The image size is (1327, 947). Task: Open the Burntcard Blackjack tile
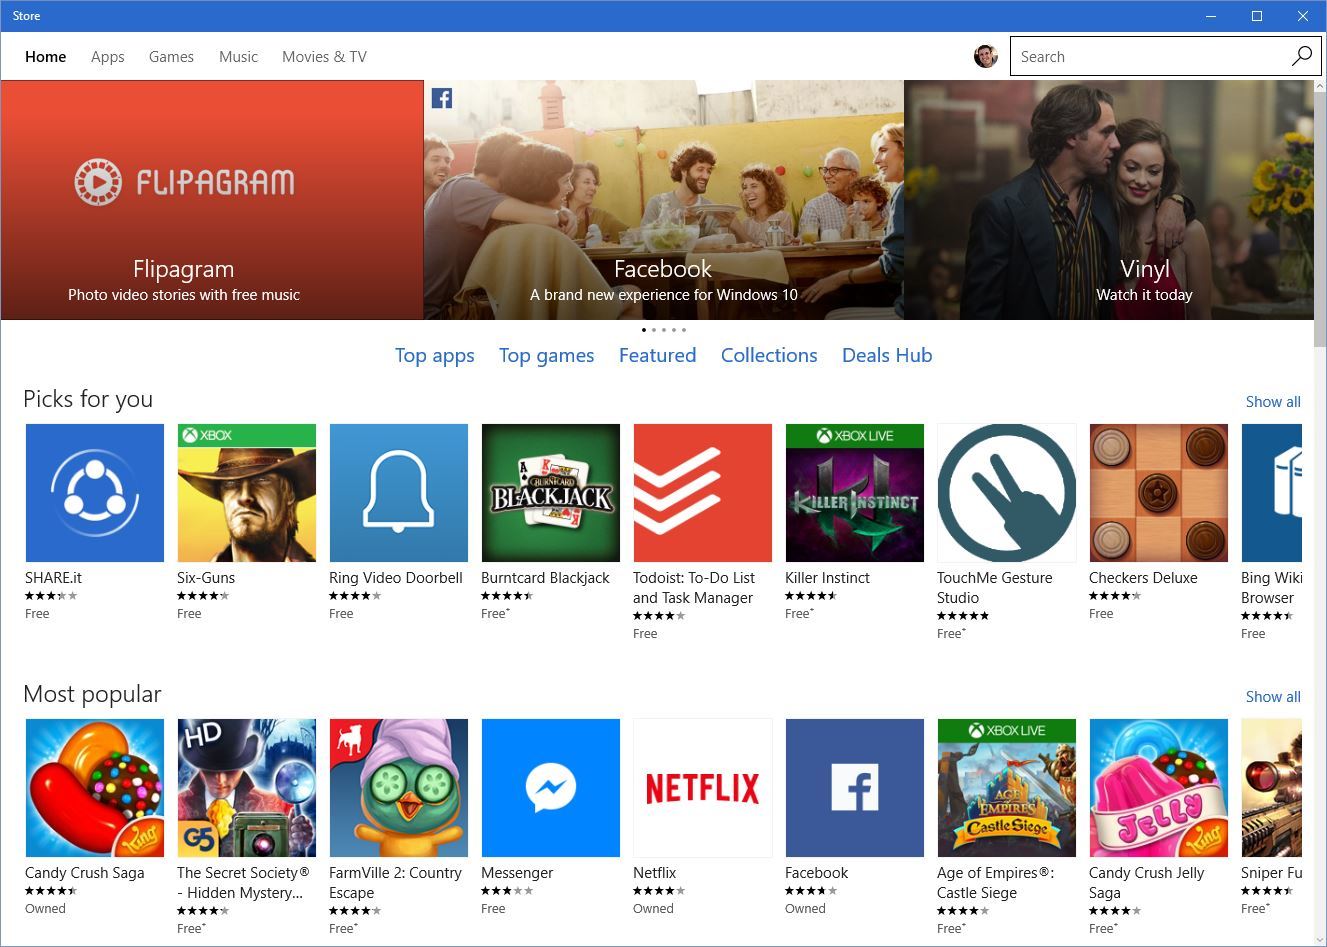550,492
